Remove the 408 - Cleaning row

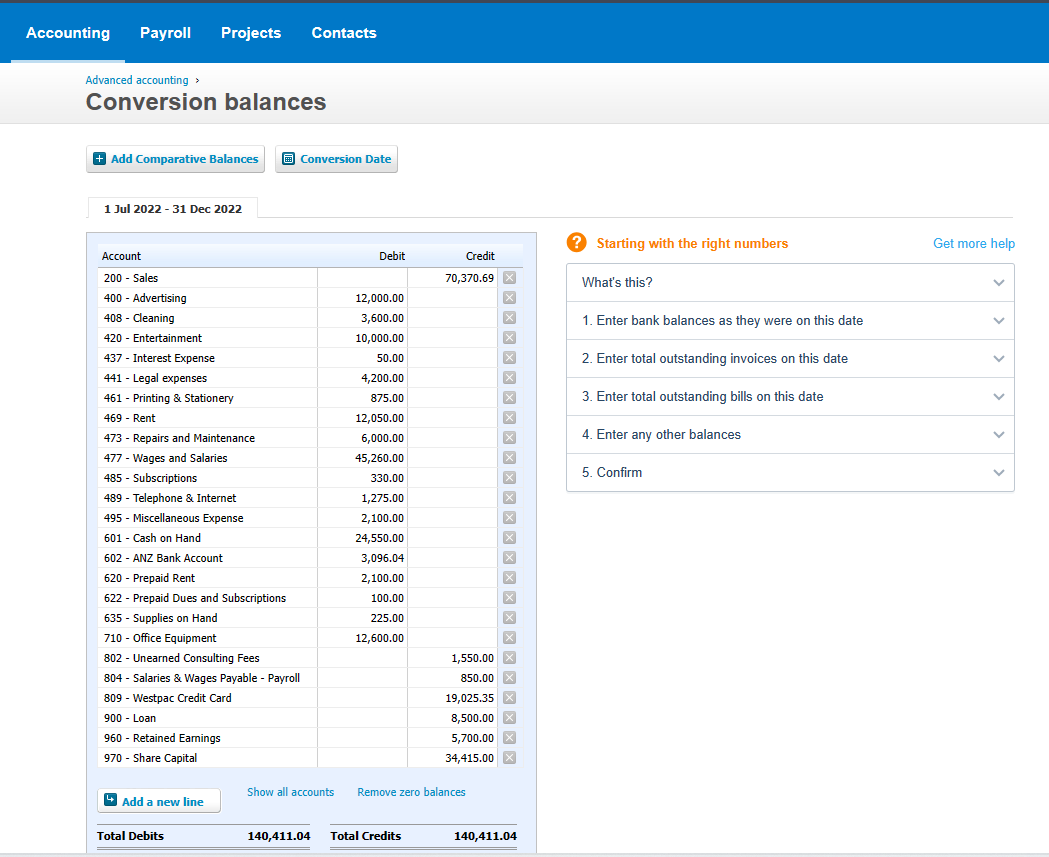509,318
